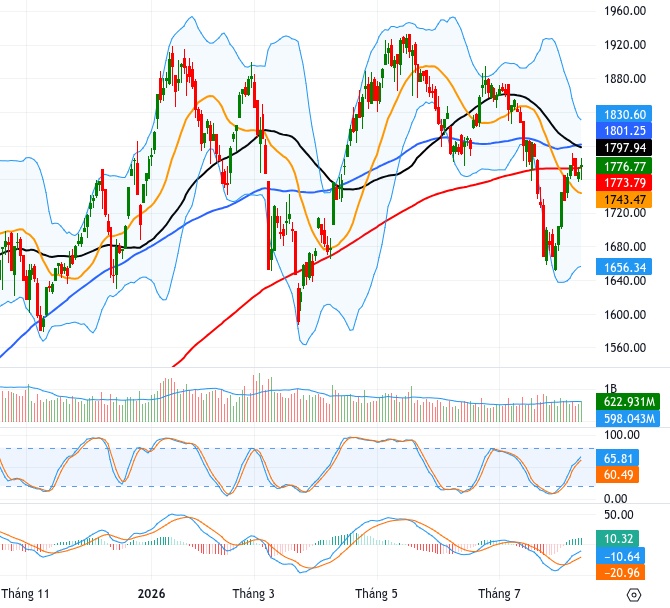Click the Tháng 11 time axis label
670x608 pixels.
point(25,593)
